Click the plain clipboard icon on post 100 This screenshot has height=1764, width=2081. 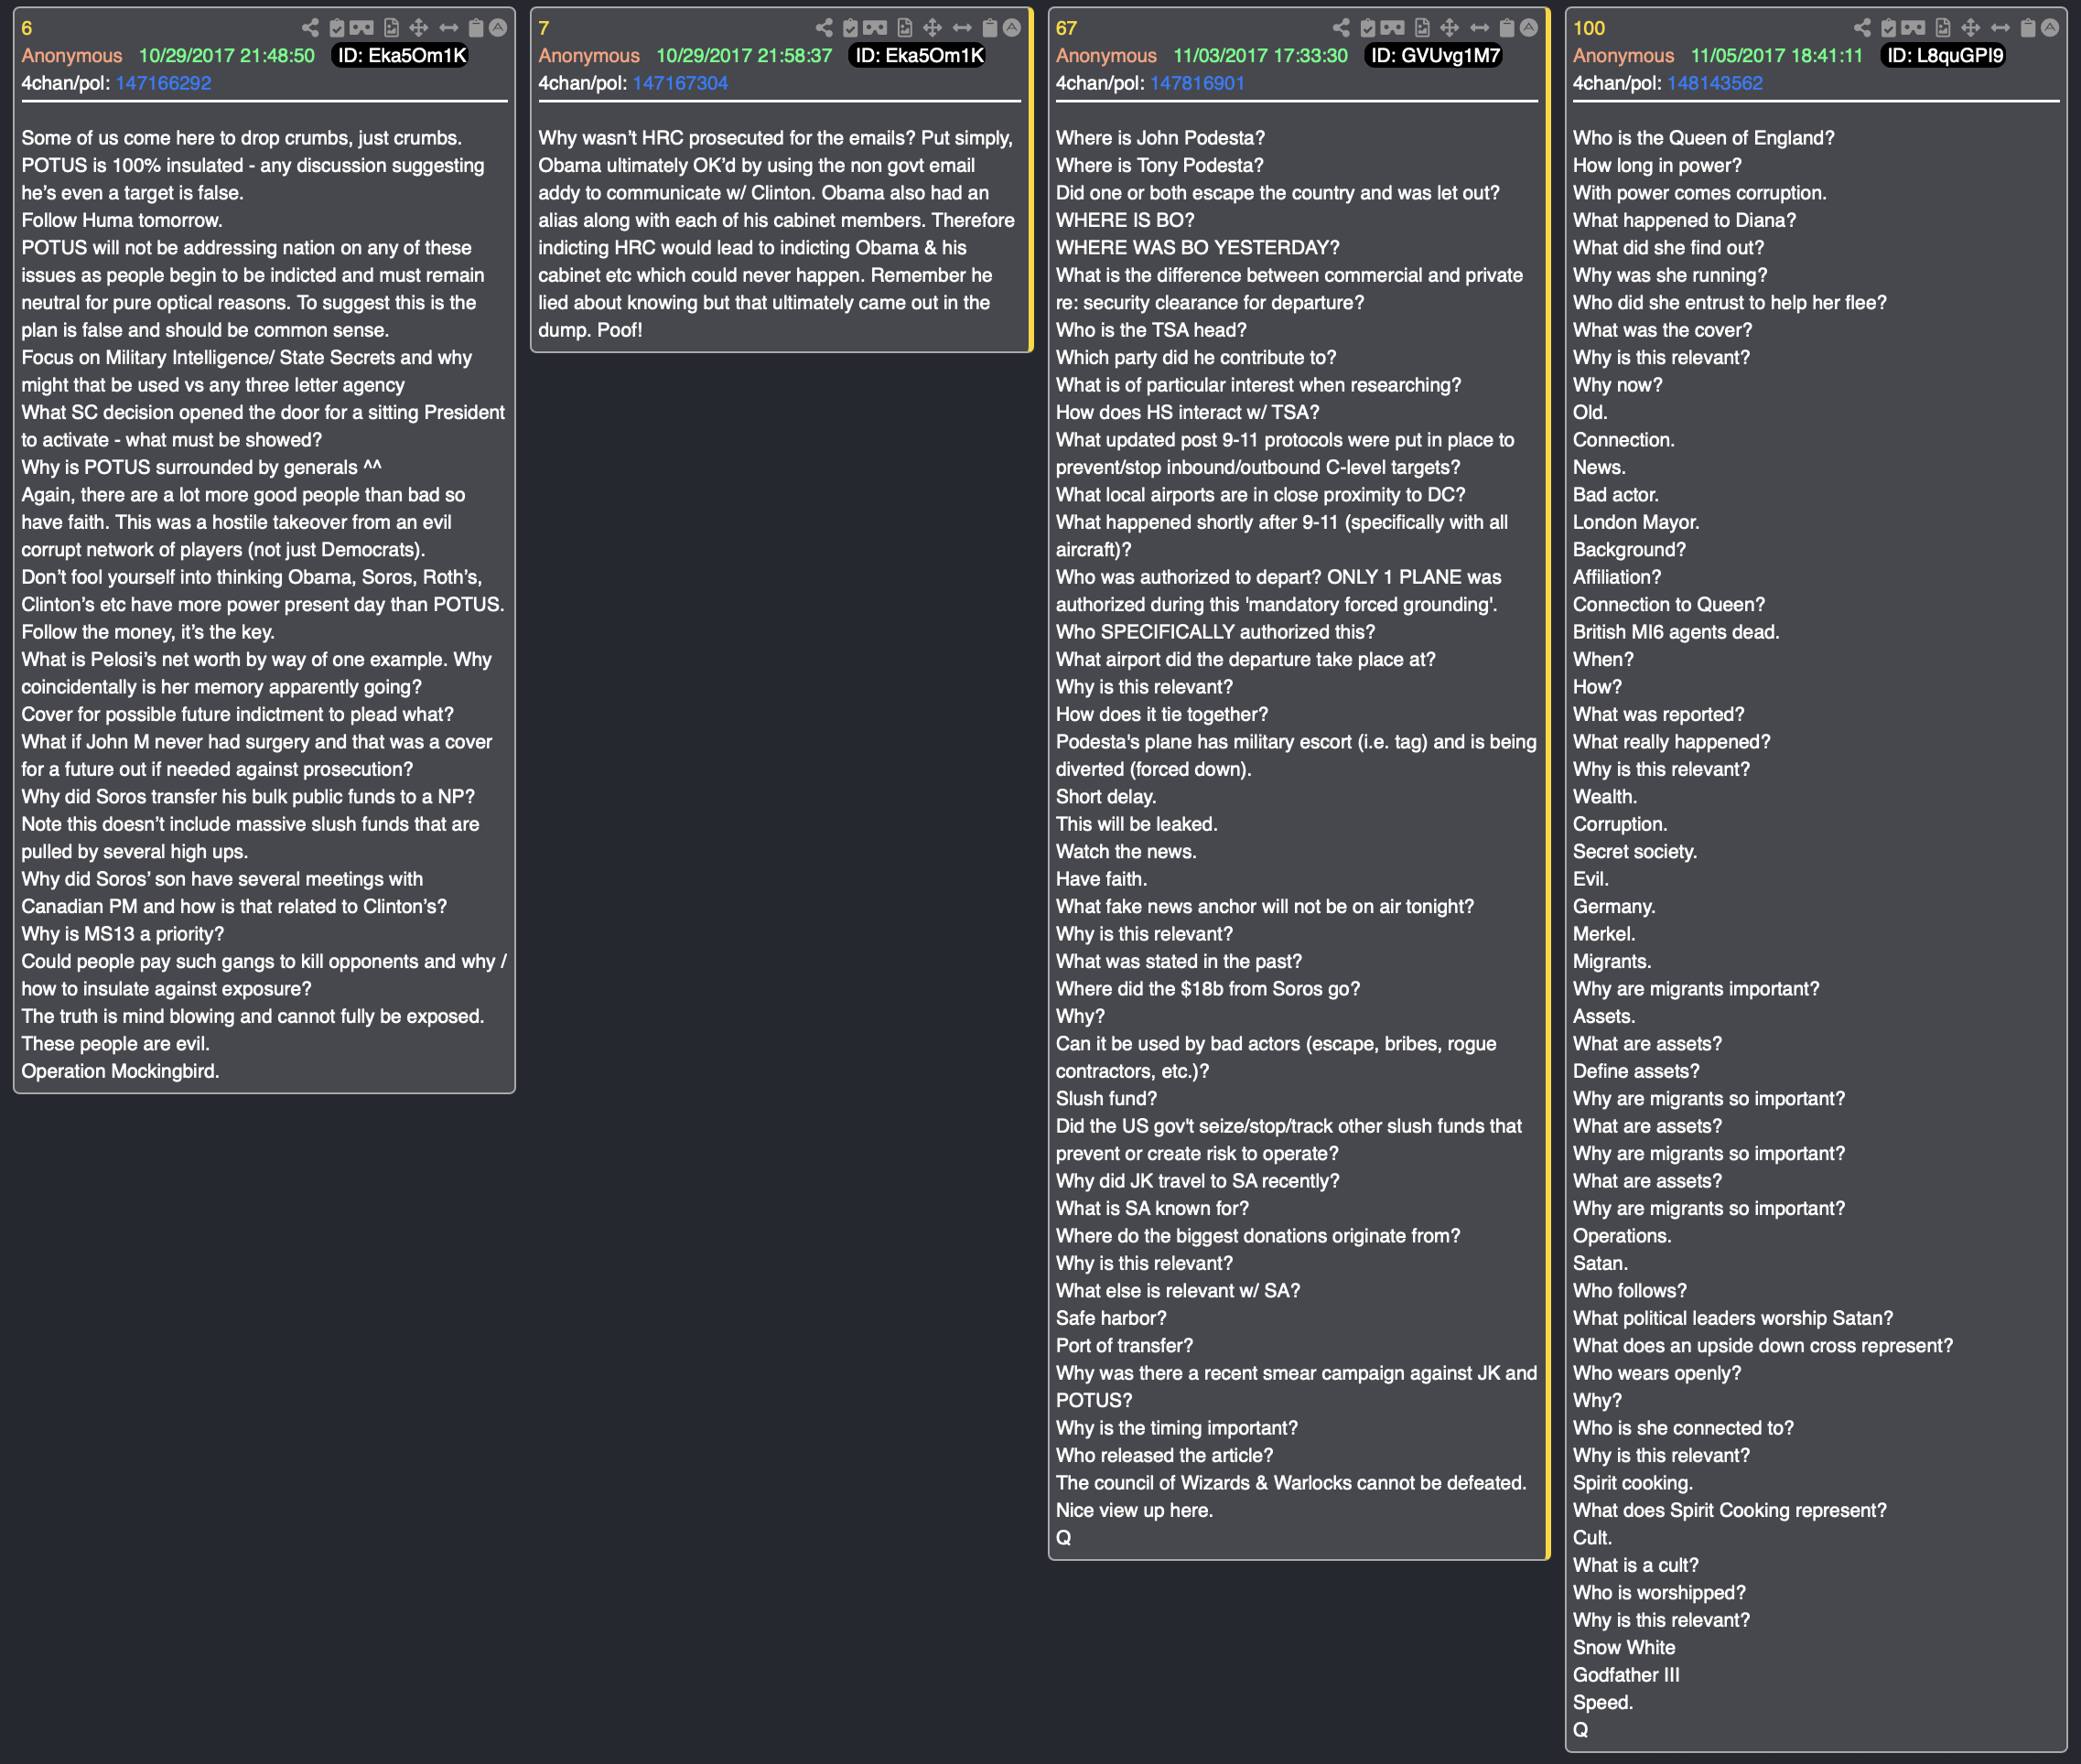click(2028, 27)
